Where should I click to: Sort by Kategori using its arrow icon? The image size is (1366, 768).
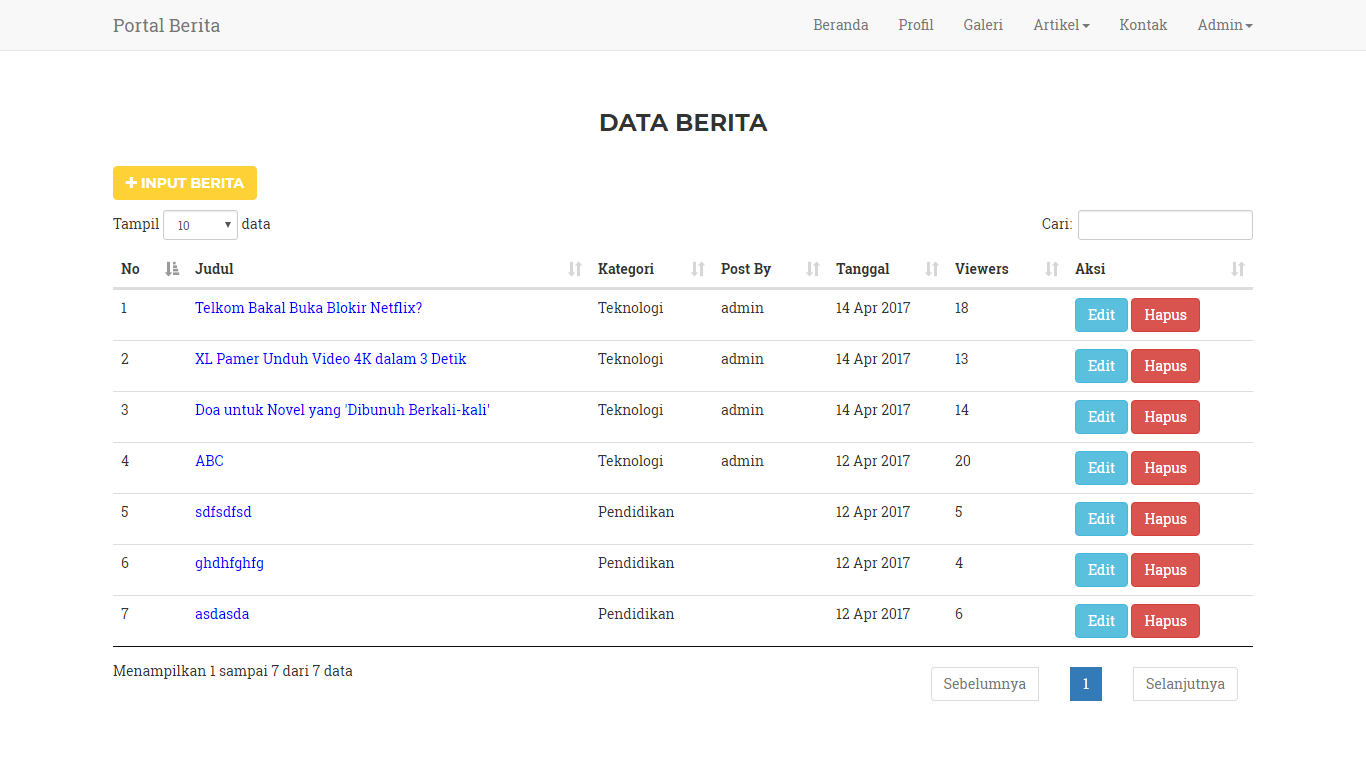(698, 269)
